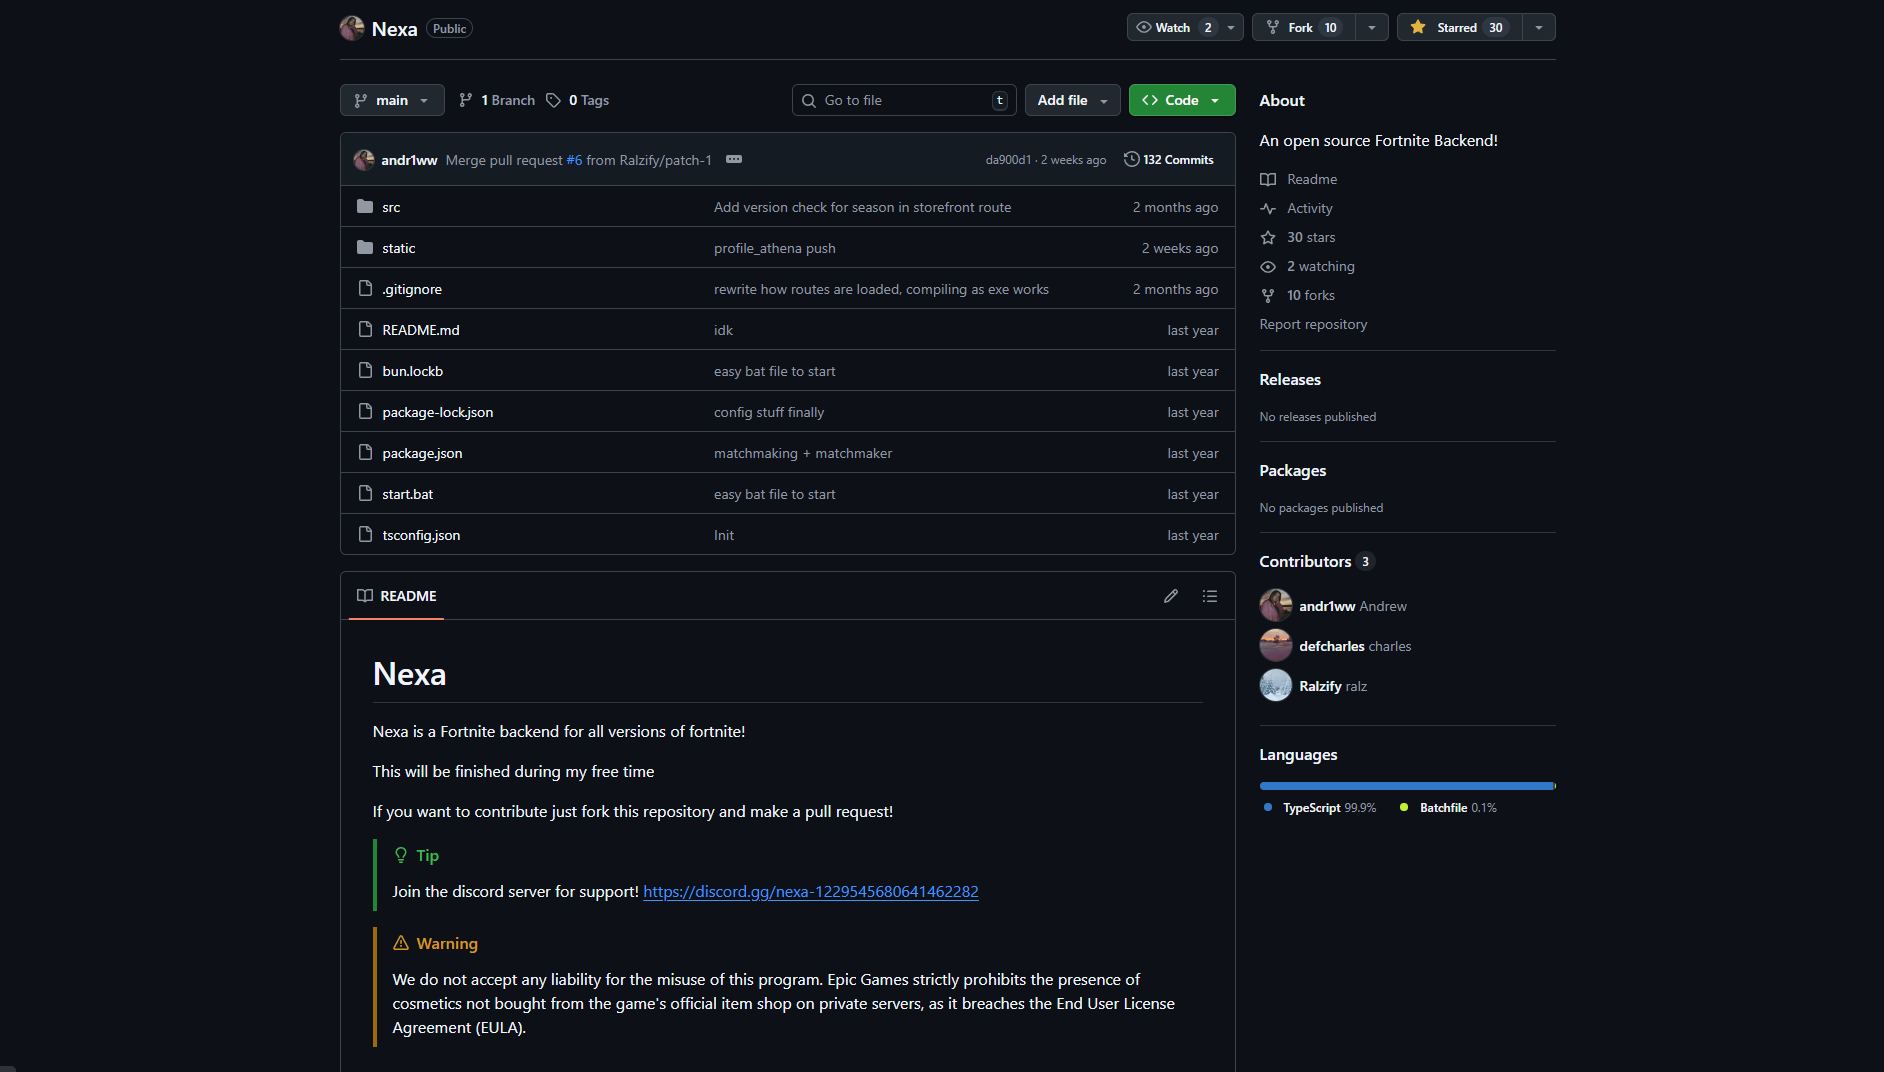Click the Ralzify contributor avatar
The height and width of the screenshot is (1072, 1884).
tap(1276, 686)
